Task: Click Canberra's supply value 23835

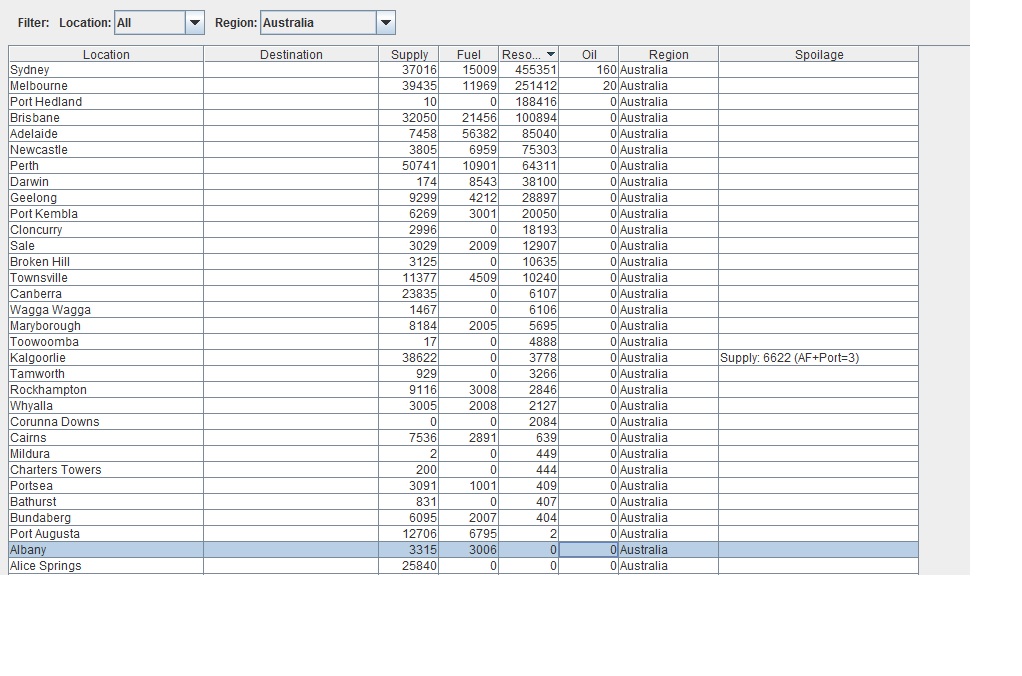Action: (x=419, y=294)
